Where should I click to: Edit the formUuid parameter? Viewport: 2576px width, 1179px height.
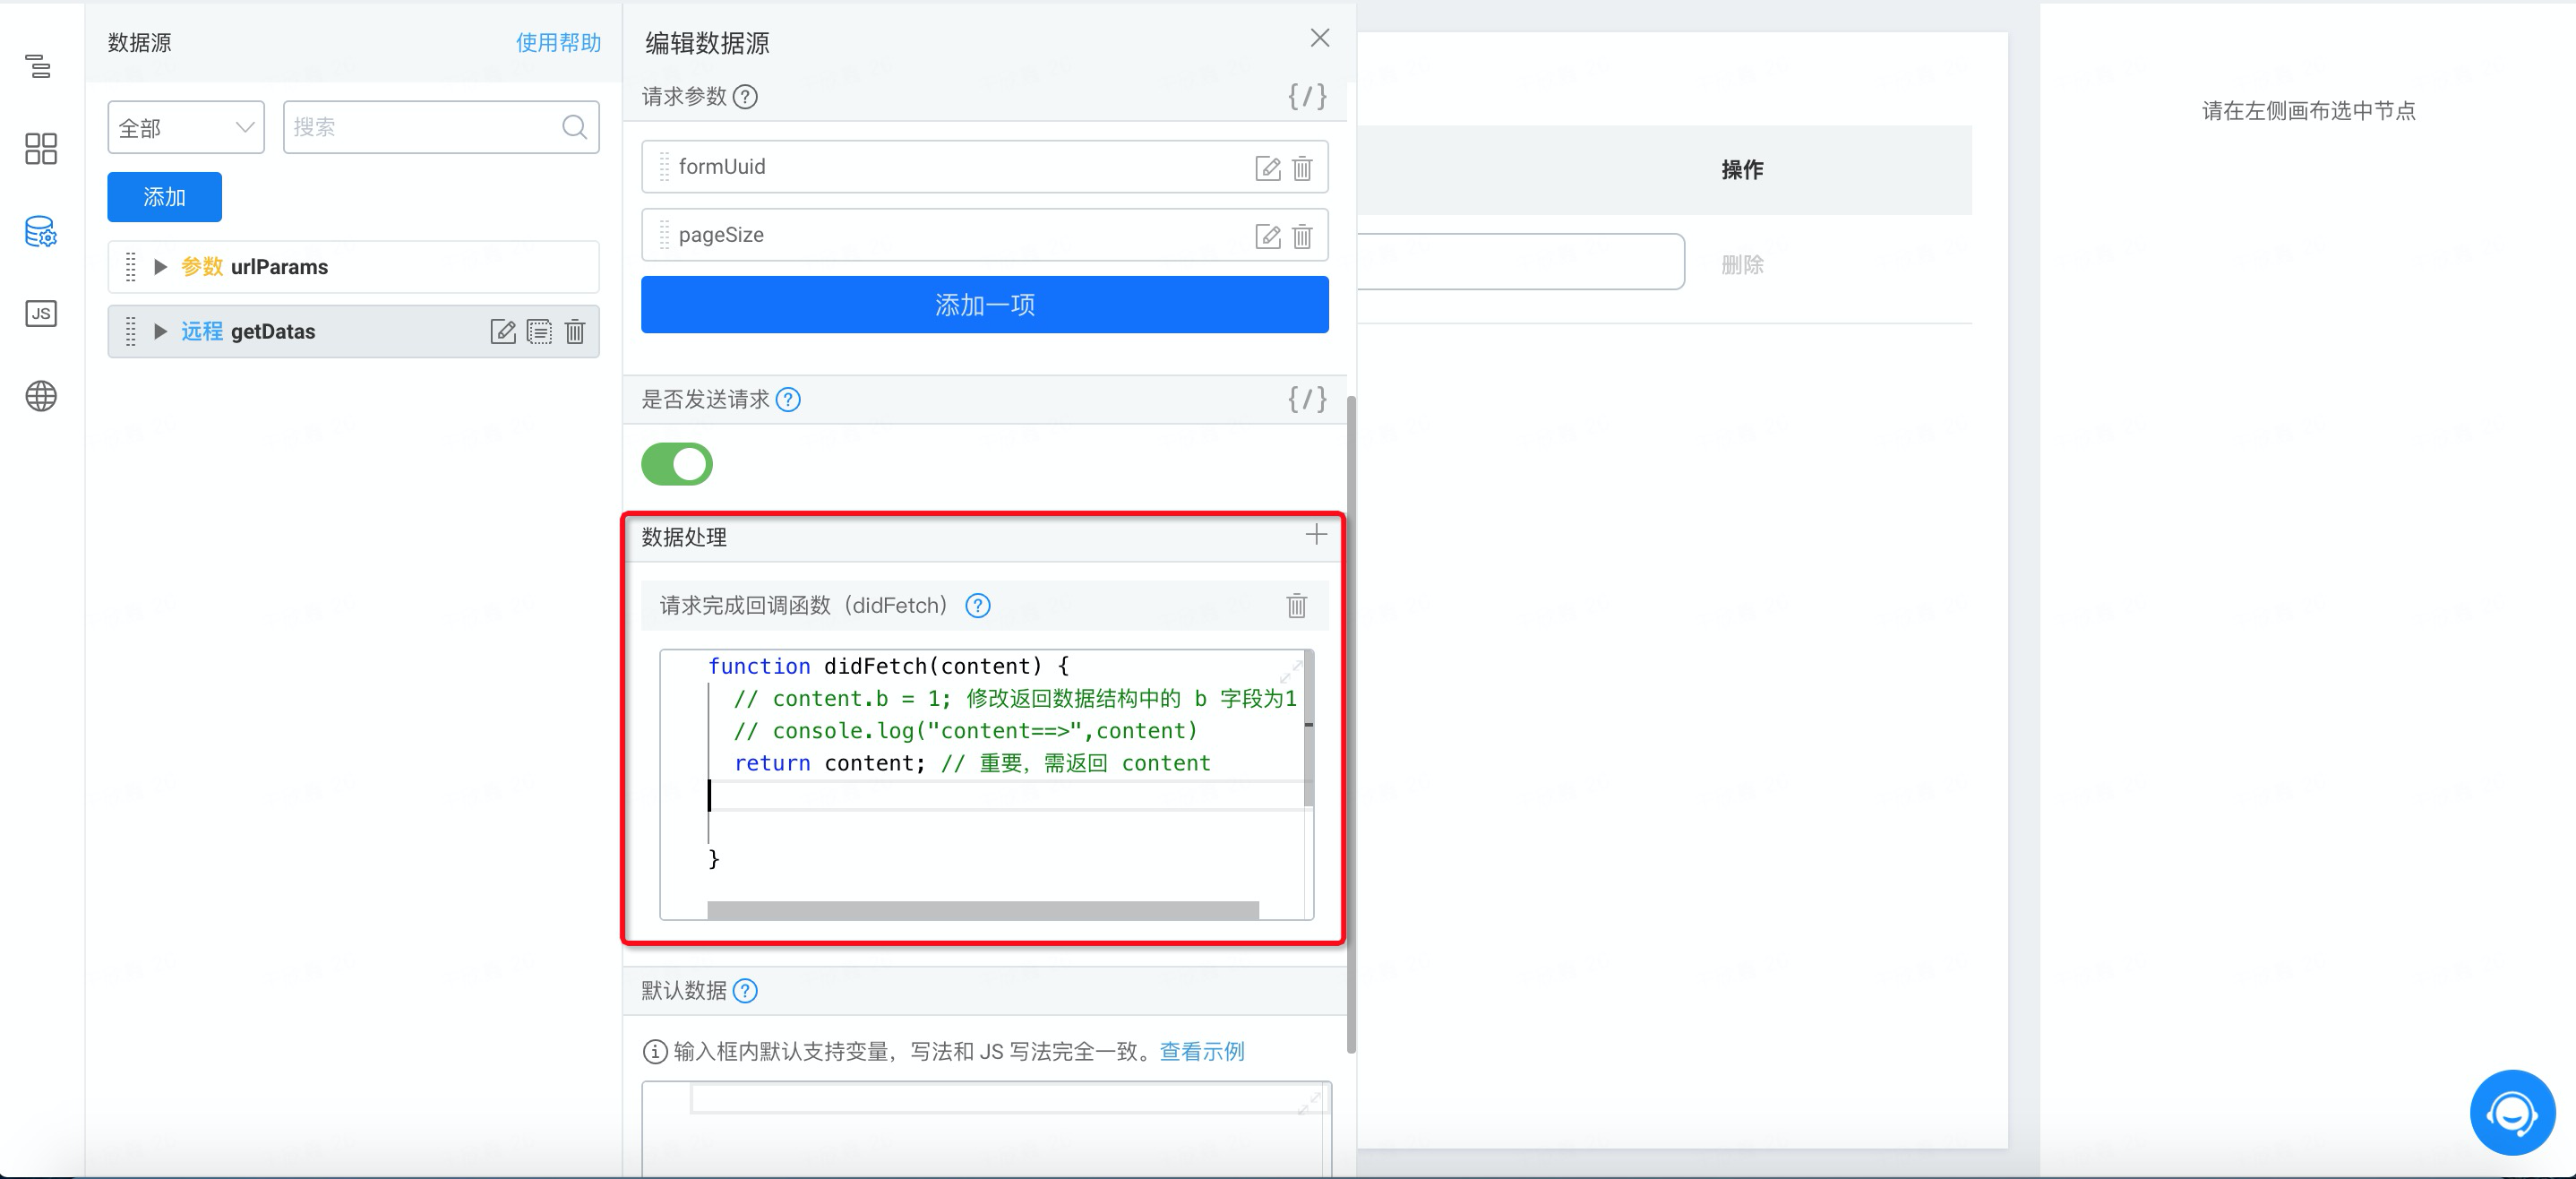tap(1267, 168)
